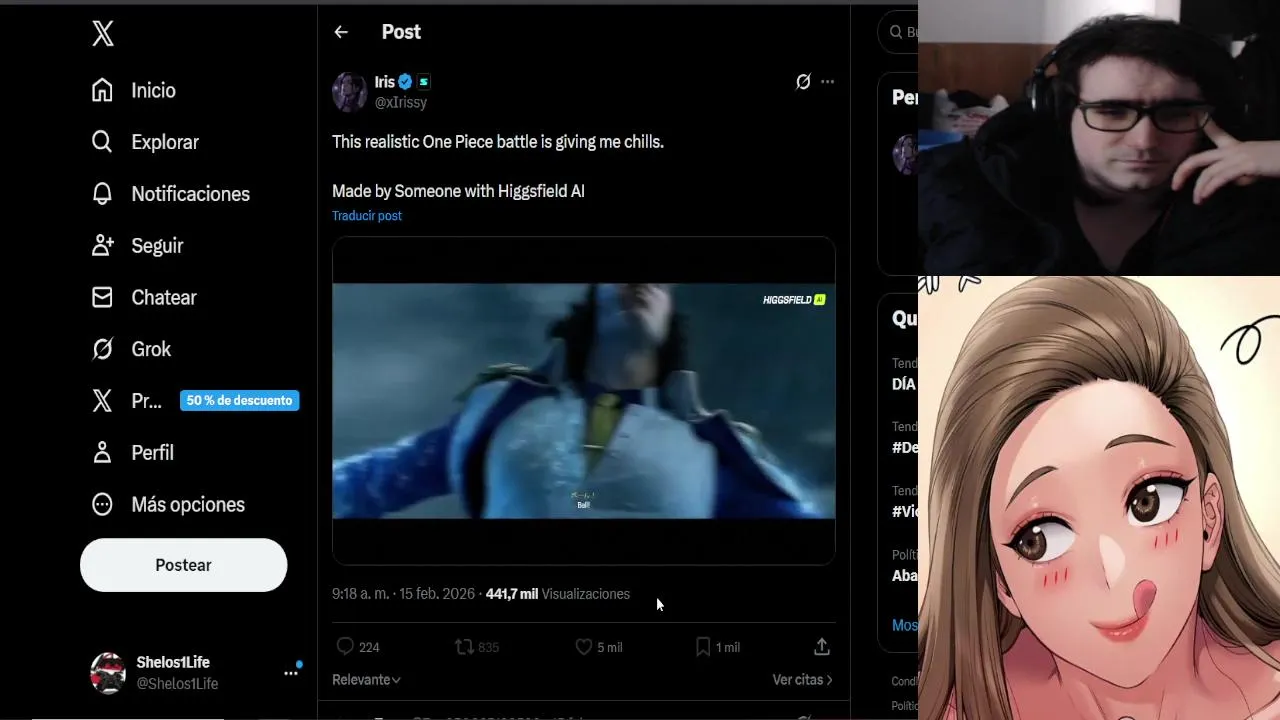
Task: Open the @xIrissy handle link
Action: (x=401, y=102)
